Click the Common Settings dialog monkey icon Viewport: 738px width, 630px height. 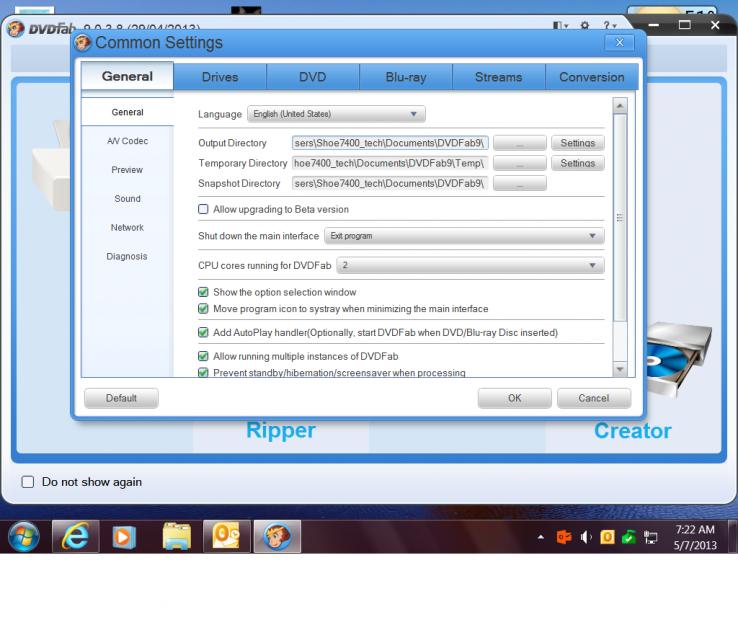(83, 43)
